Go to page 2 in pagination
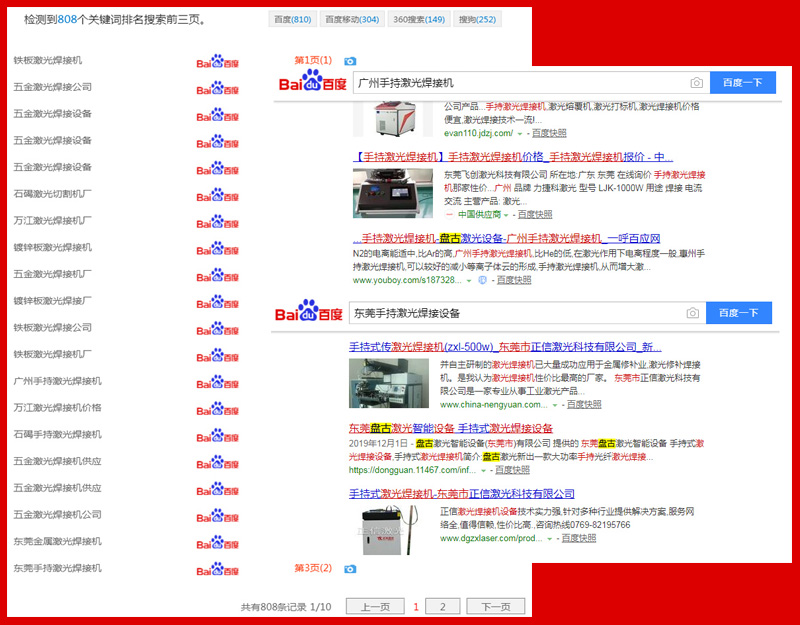The image size is (800, 625). pyautogui.click(x=442, y=607)
